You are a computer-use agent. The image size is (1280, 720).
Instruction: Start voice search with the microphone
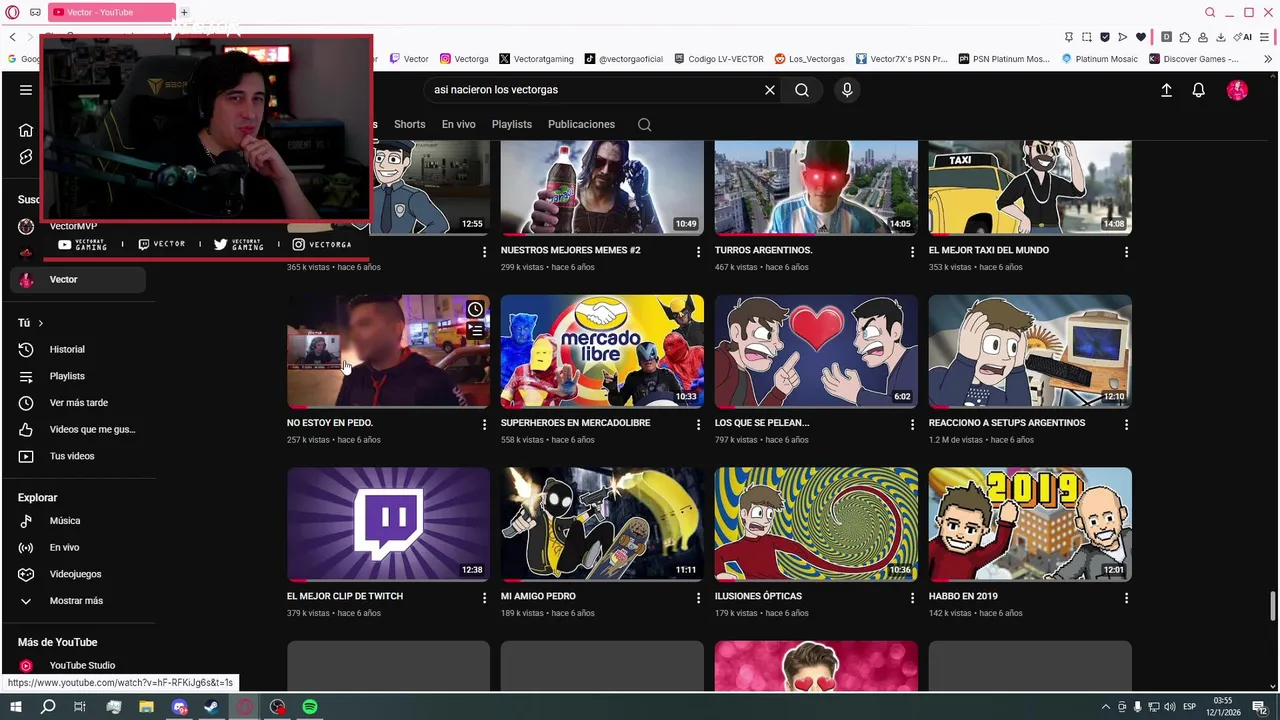click(x=847, y=90)
